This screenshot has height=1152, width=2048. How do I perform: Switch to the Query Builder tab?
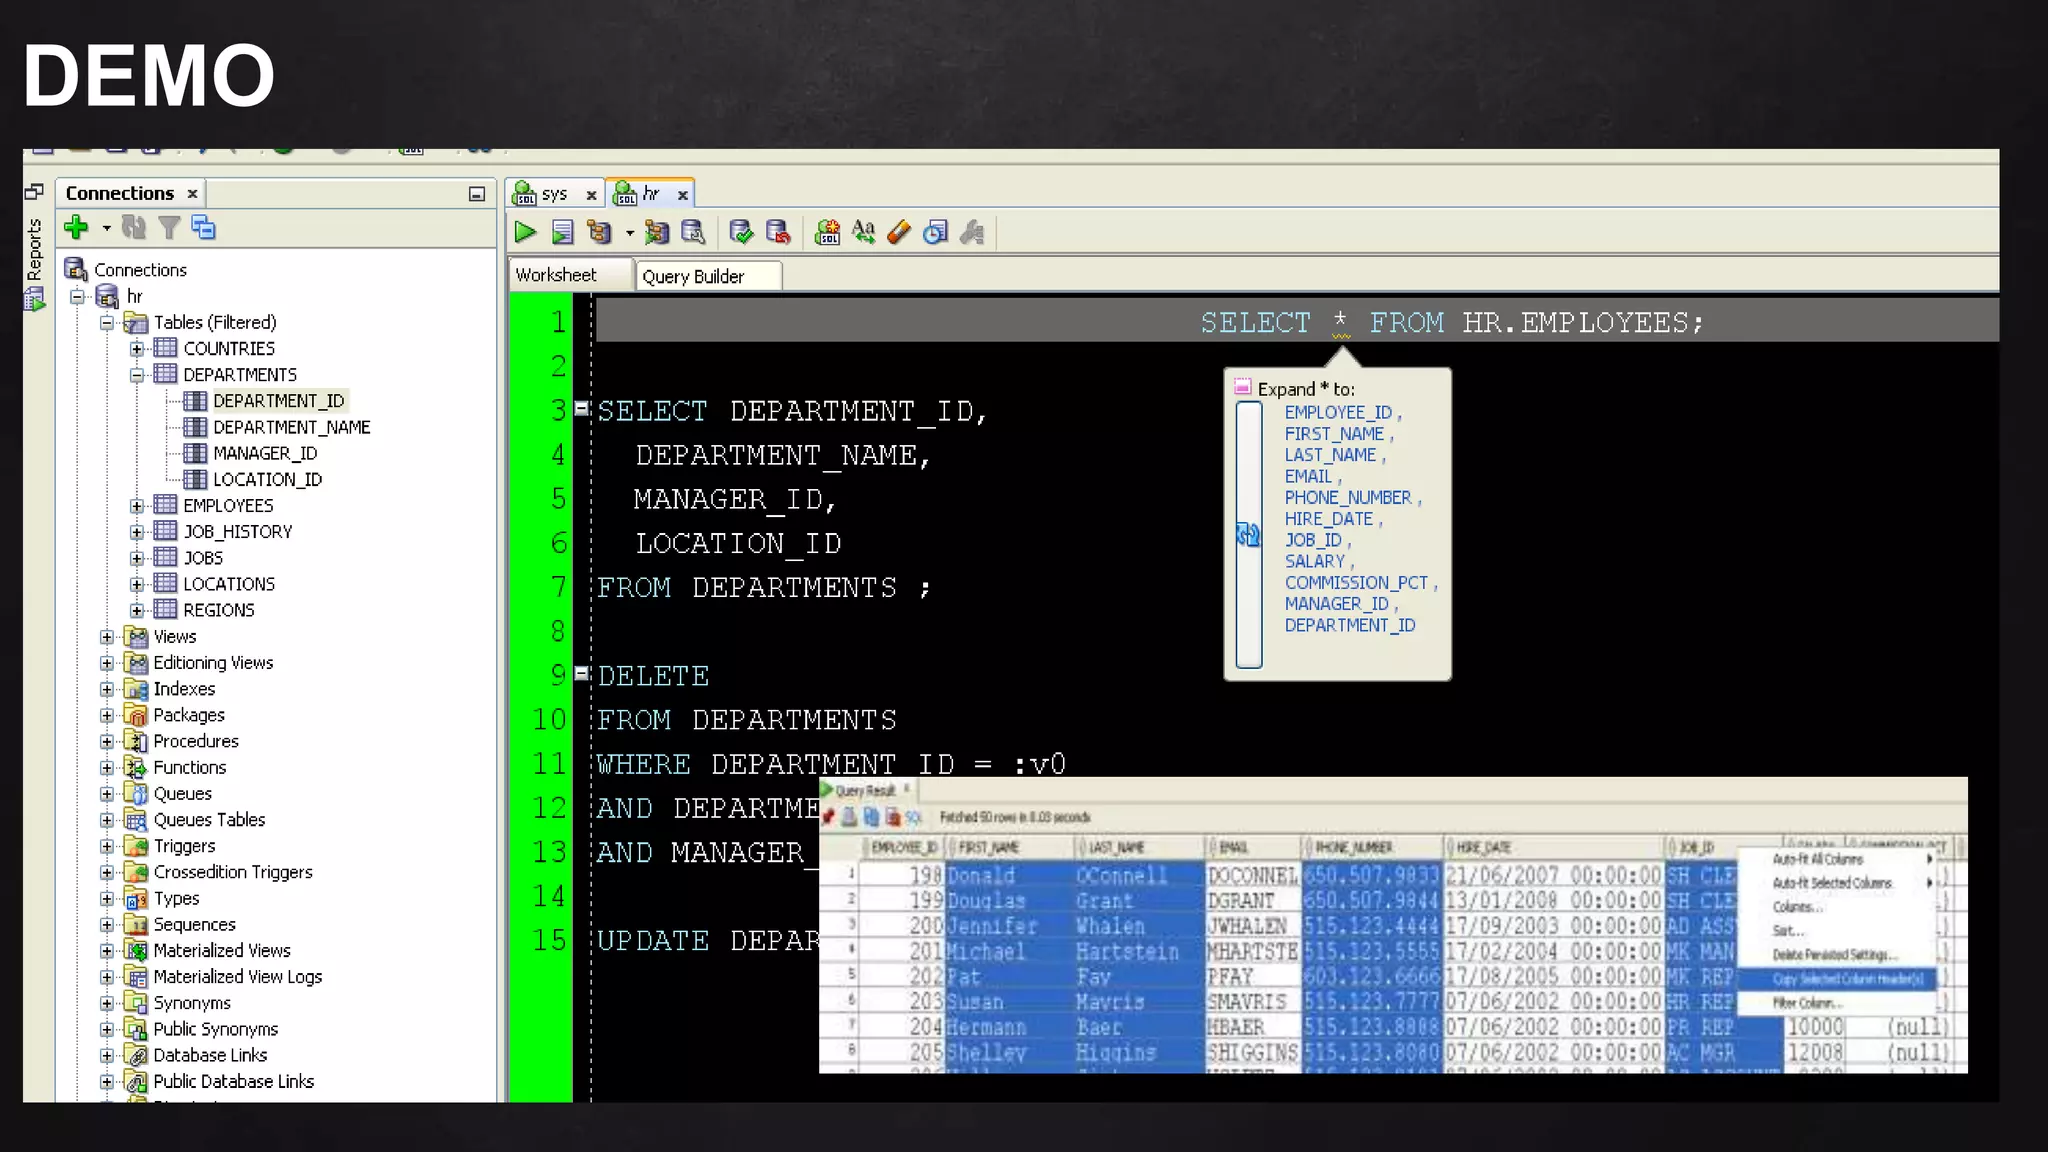(693, 276)
